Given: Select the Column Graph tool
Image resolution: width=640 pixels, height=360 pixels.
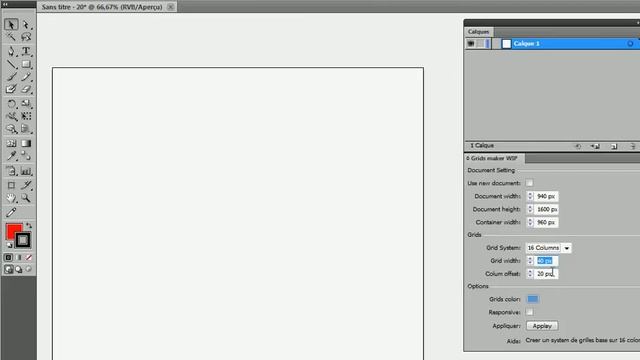Looking at the screenshot, I should pos(26,171).
